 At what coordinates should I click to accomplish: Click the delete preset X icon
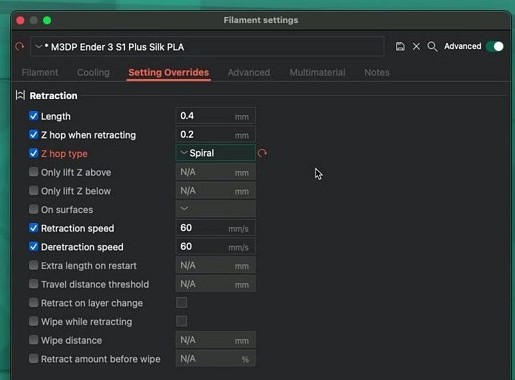click(x=416, y=46)
